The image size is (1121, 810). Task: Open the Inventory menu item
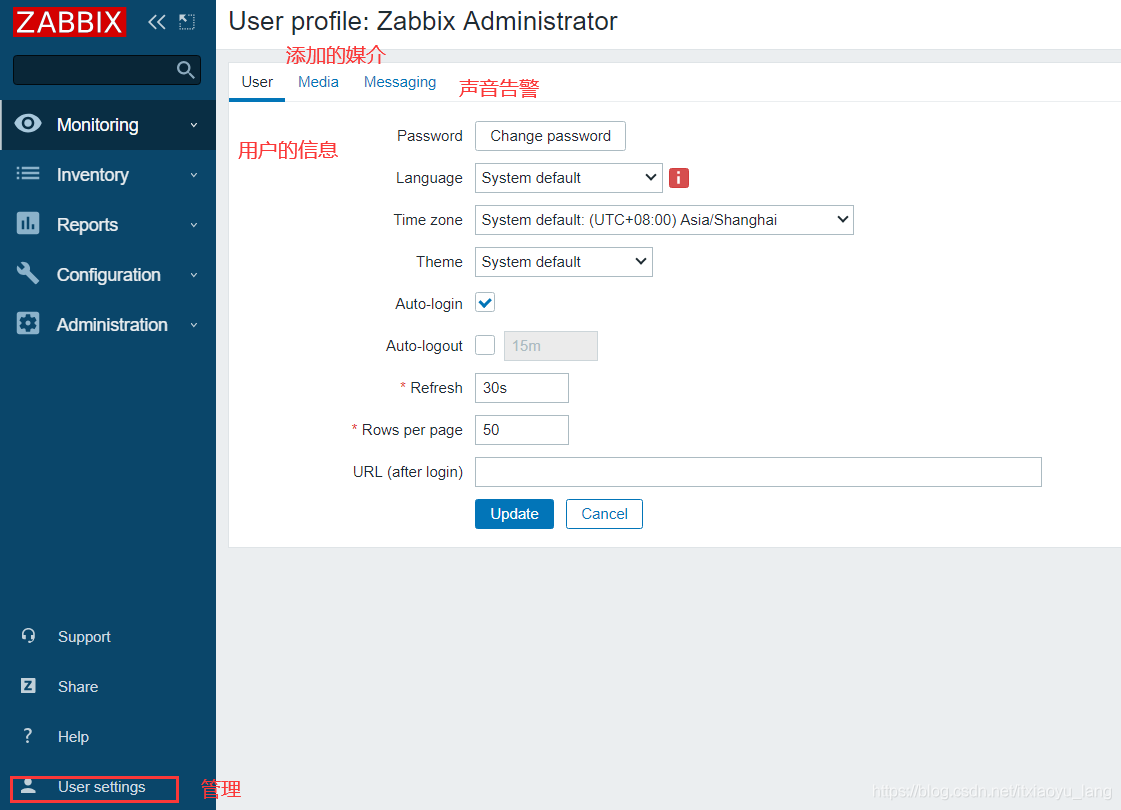pos(108,175)
